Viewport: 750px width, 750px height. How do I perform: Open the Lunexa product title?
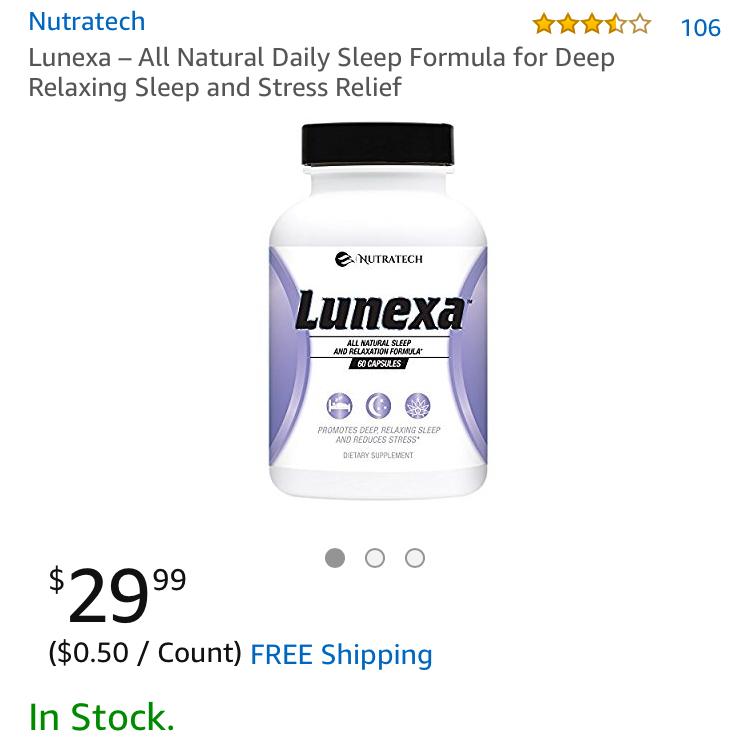[321, 72]
